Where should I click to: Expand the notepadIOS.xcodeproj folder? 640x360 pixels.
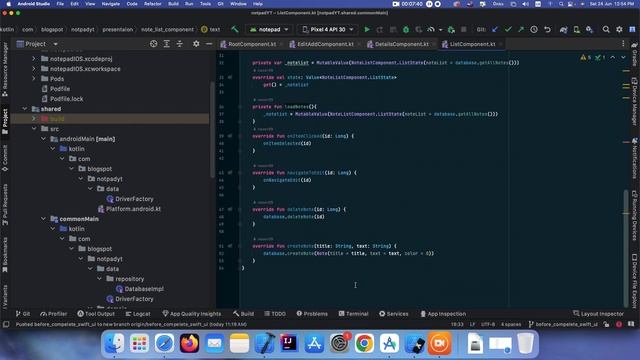click(34, 59)
